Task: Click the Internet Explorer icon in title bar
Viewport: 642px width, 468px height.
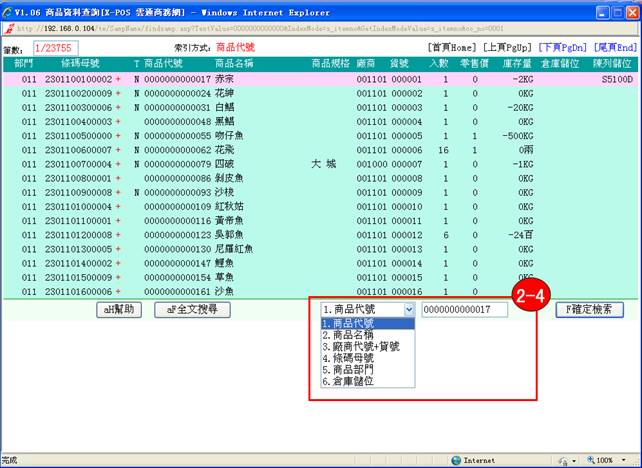Action: tap(8, 10)
